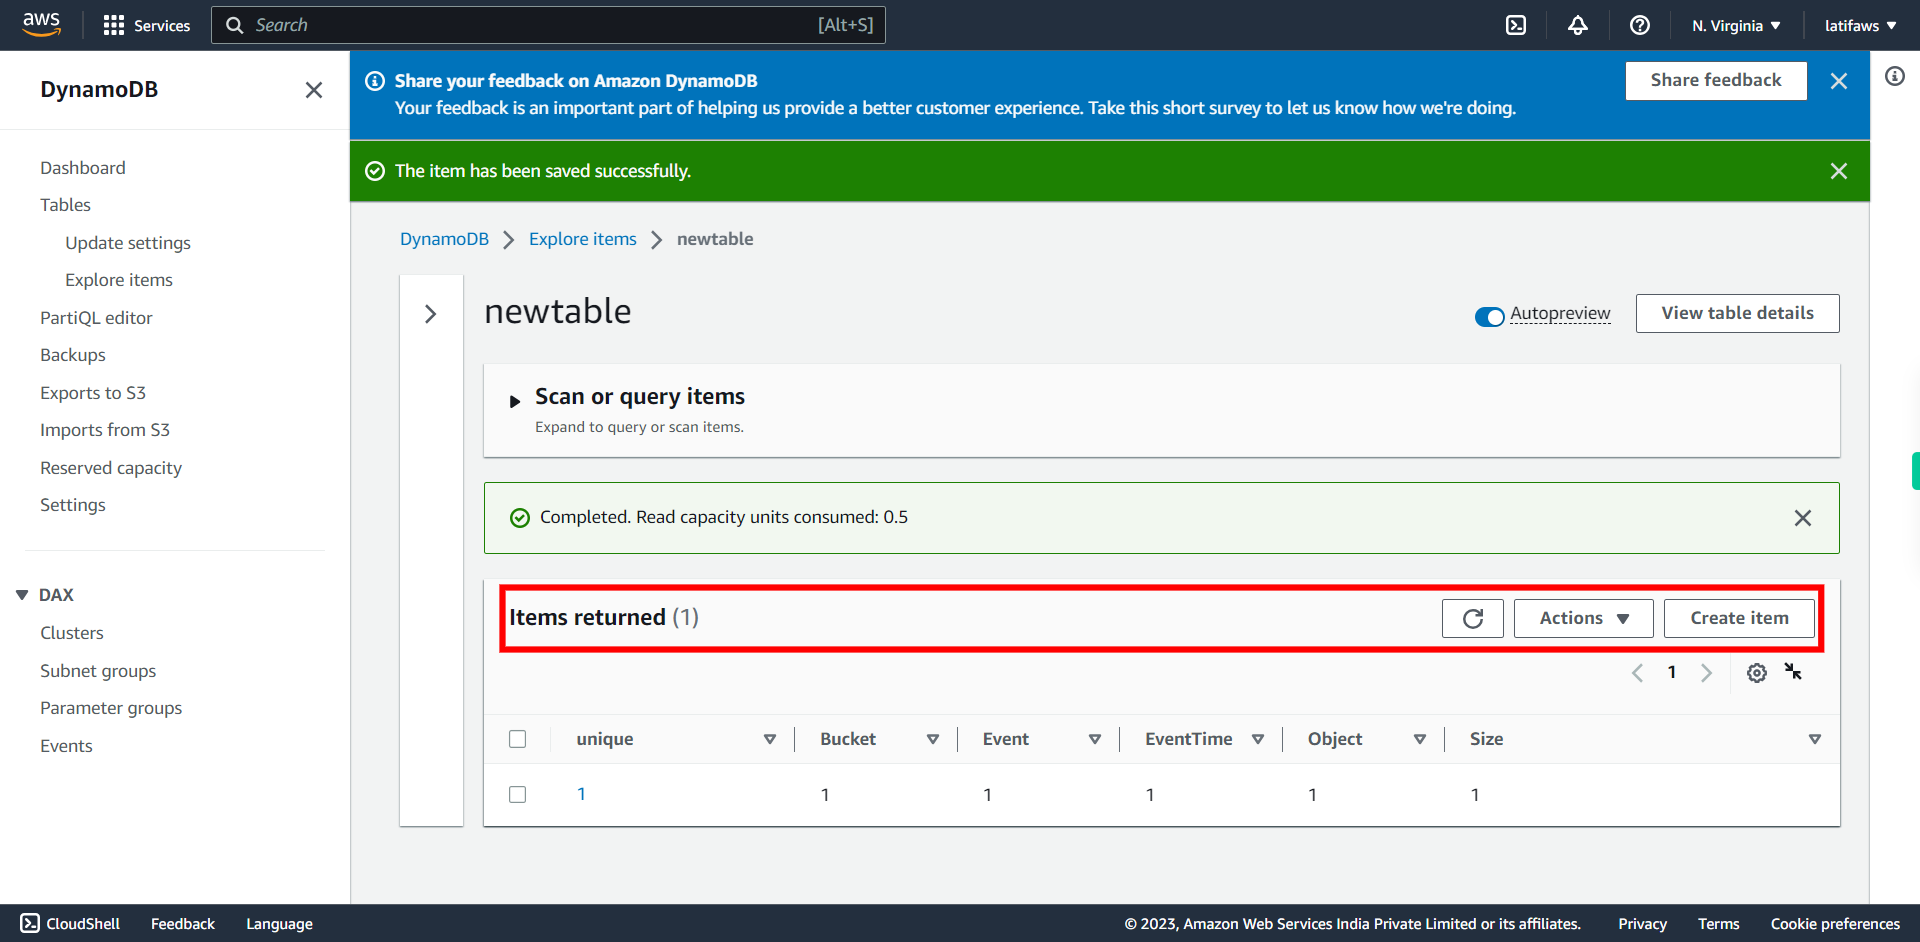
Task: Open the info panel icon at right edge
Action: click(1895, 76)
